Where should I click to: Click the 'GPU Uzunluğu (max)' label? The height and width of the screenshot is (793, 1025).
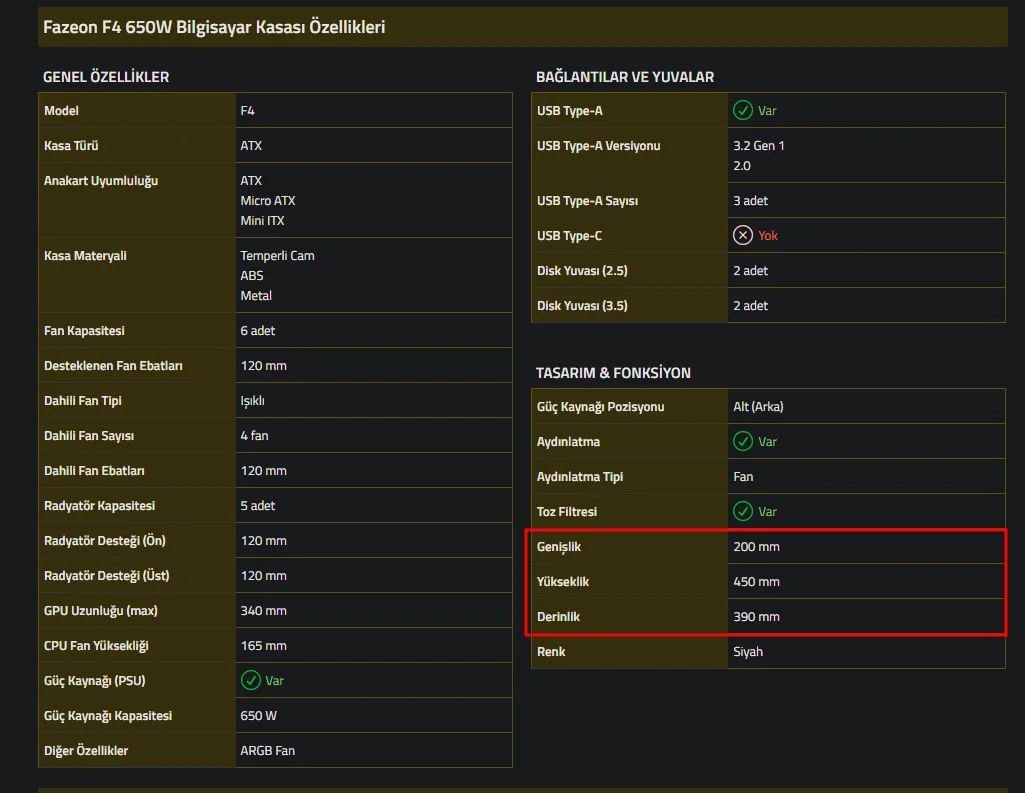pos(101,611)
